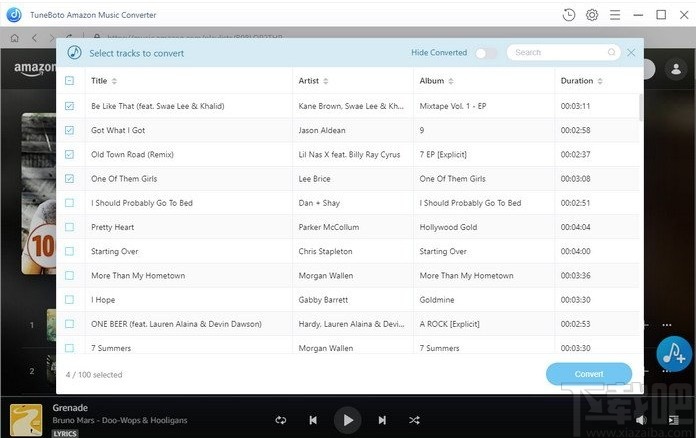This screenshot has height=438, width=696.
Task: Sort tracks by Duration column arrows
Action: click(600, 81)
